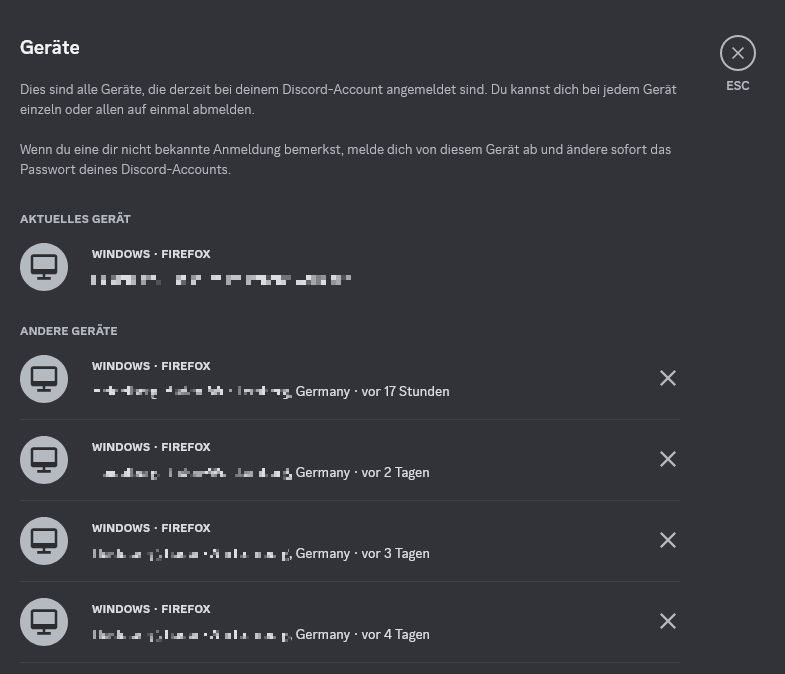Click the ANDERE GERÄTE section label
The image size is (785, 674).
[69, 331]
